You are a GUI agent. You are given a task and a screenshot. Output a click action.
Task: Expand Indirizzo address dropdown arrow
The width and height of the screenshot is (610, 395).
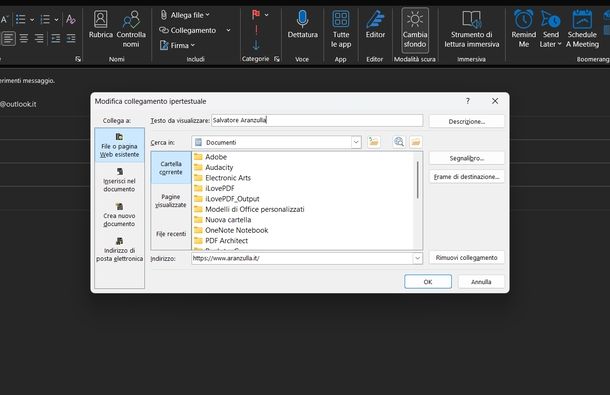(417, 258)
